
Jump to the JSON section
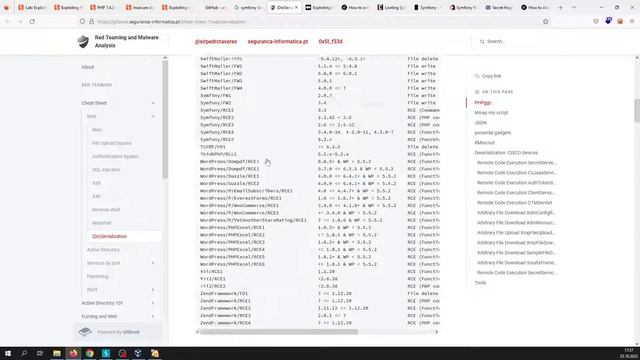coord(480,123)
